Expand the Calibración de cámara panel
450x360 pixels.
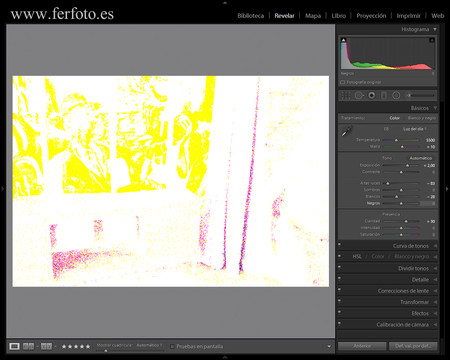[x=435, y=325]
